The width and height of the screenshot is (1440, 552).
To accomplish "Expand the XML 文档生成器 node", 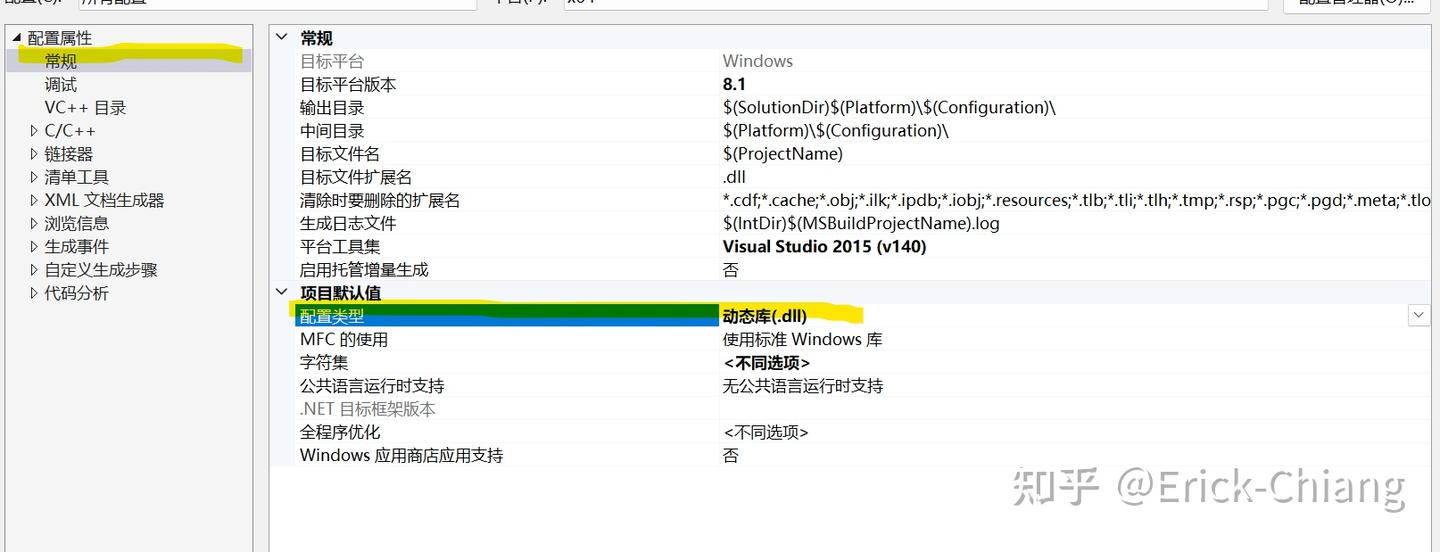I will [34, 200].
